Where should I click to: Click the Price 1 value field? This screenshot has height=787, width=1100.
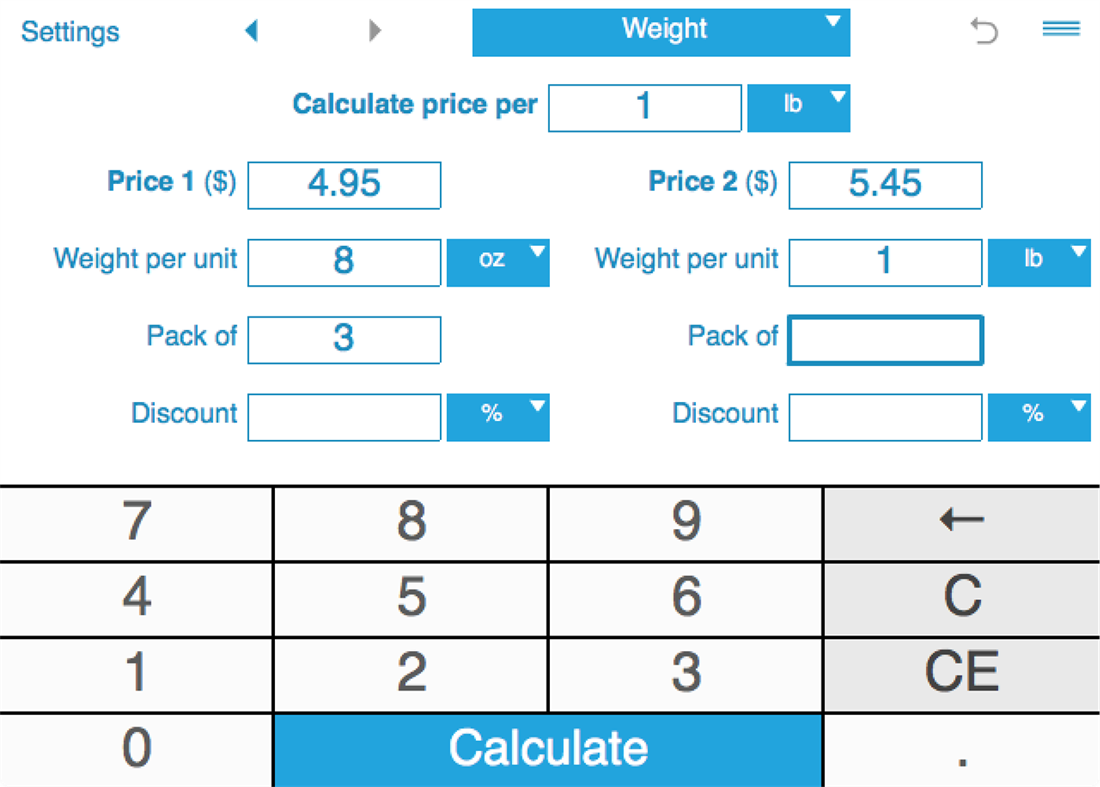coord(344,184)
